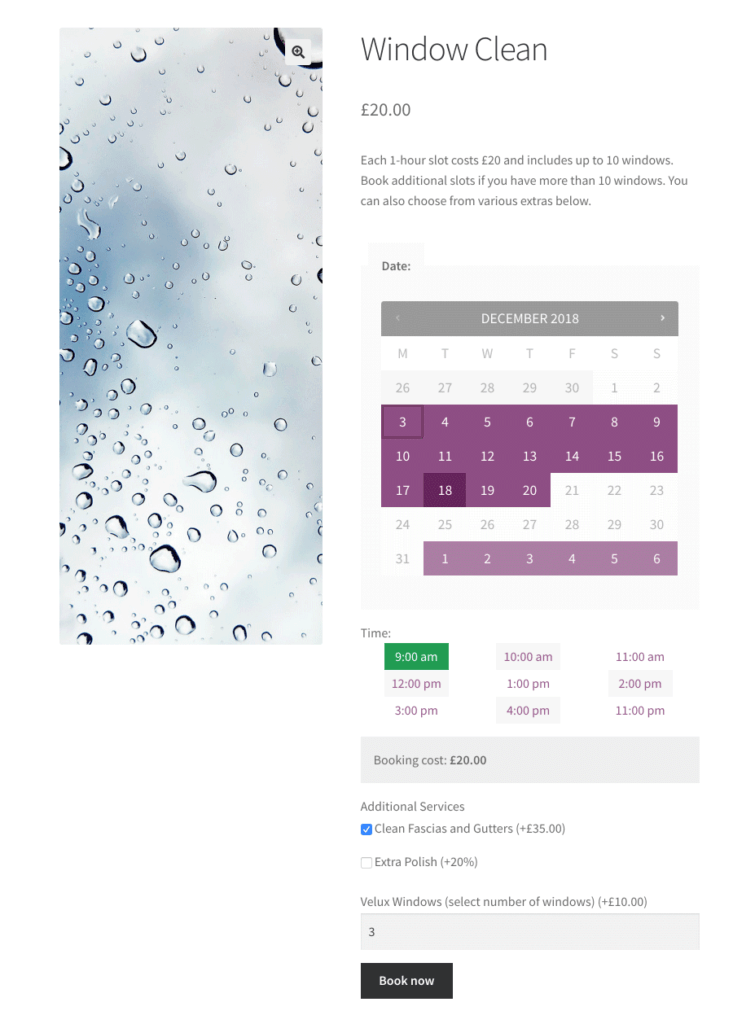Select the 2:00 pm time slot
Screen dimensions: 733x1024
point(640,683)
